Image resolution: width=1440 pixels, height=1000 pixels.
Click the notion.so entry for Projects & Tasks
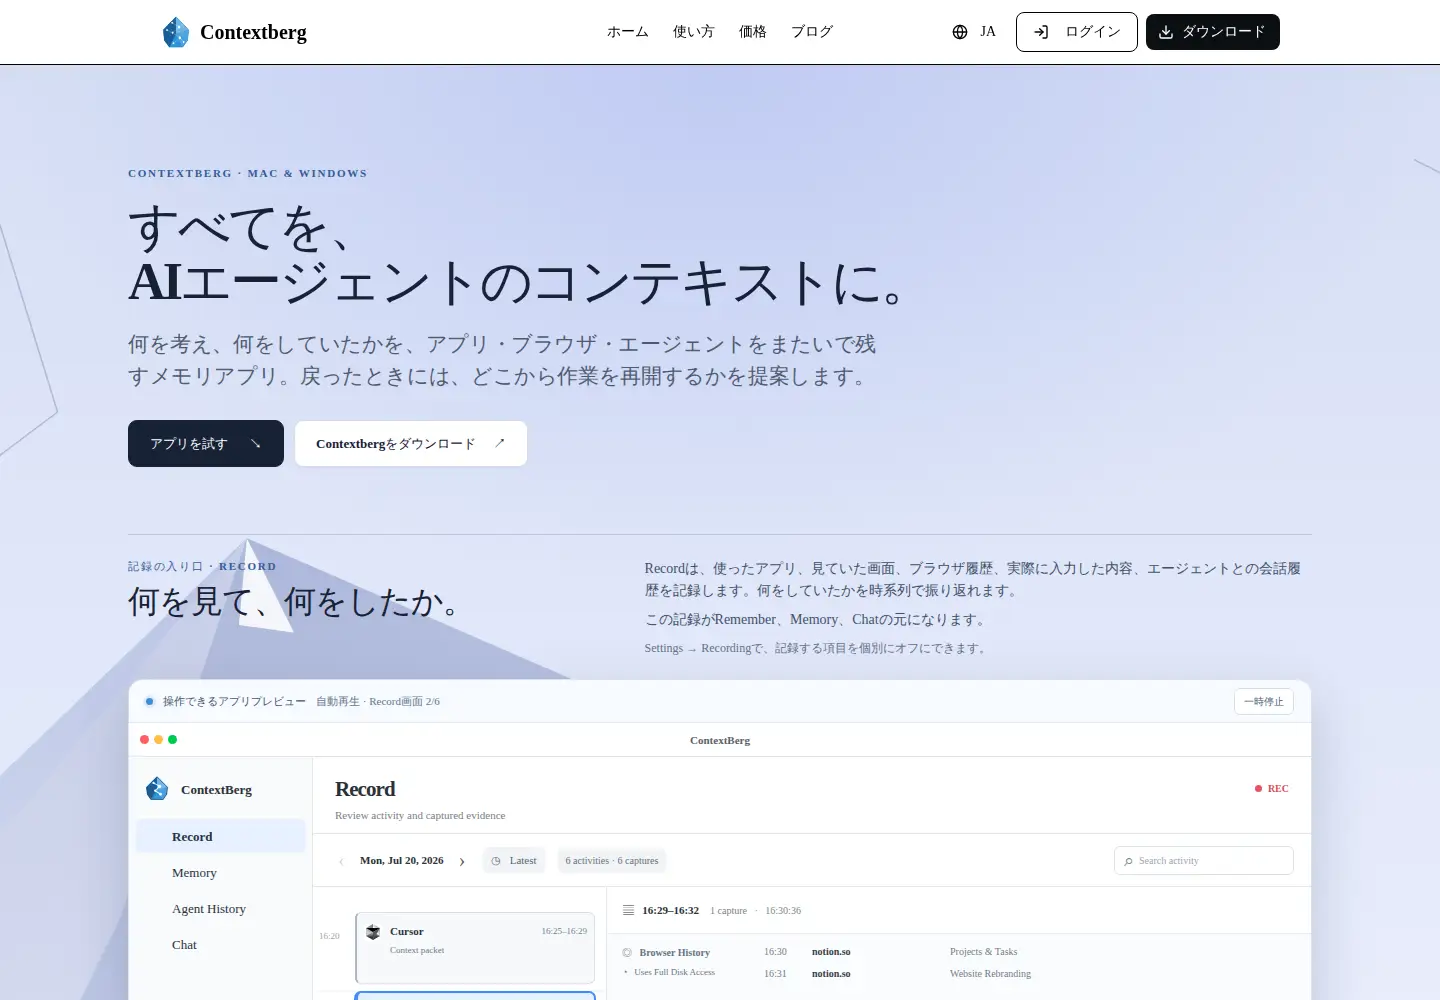pos(831,952)
